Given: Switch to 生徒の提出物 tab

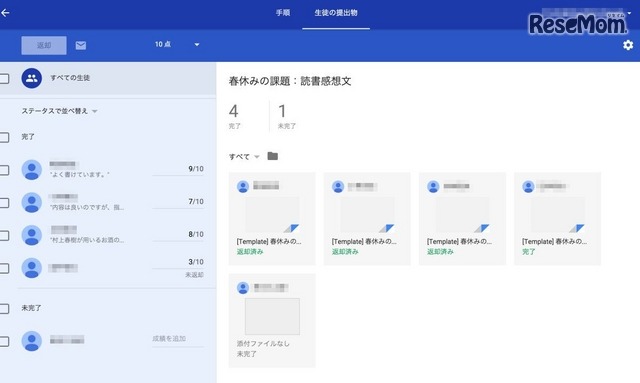Looking at the screenshot, I should [x=336, y=13].
